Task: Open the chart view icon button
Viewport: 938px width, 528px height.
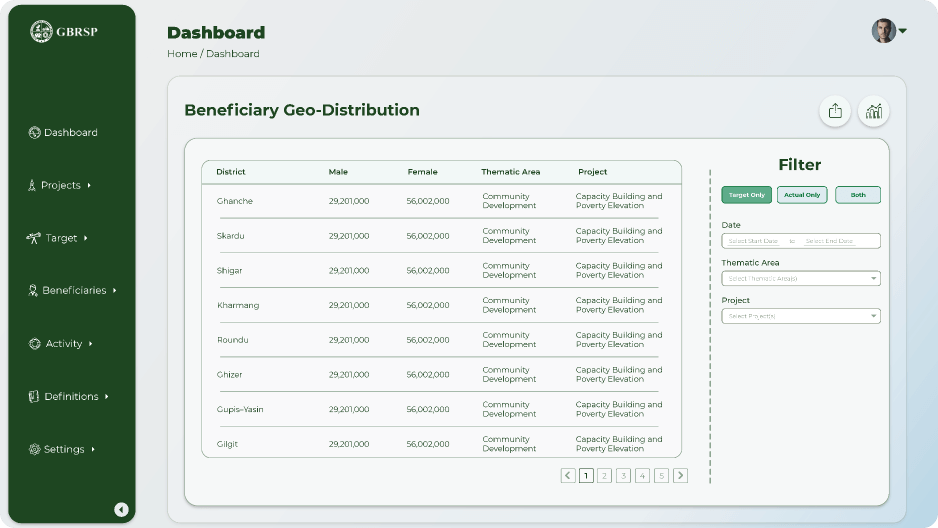Action: click(873, 111)
